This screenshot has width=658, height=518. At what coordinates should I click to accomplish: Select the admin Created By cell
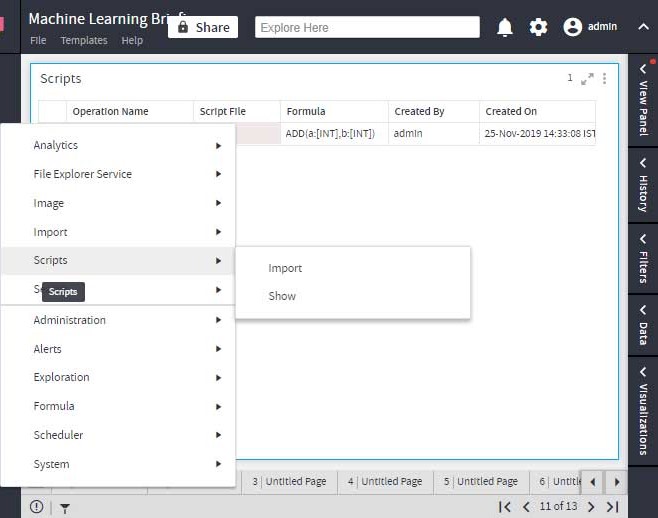click(x=433, y=134)
